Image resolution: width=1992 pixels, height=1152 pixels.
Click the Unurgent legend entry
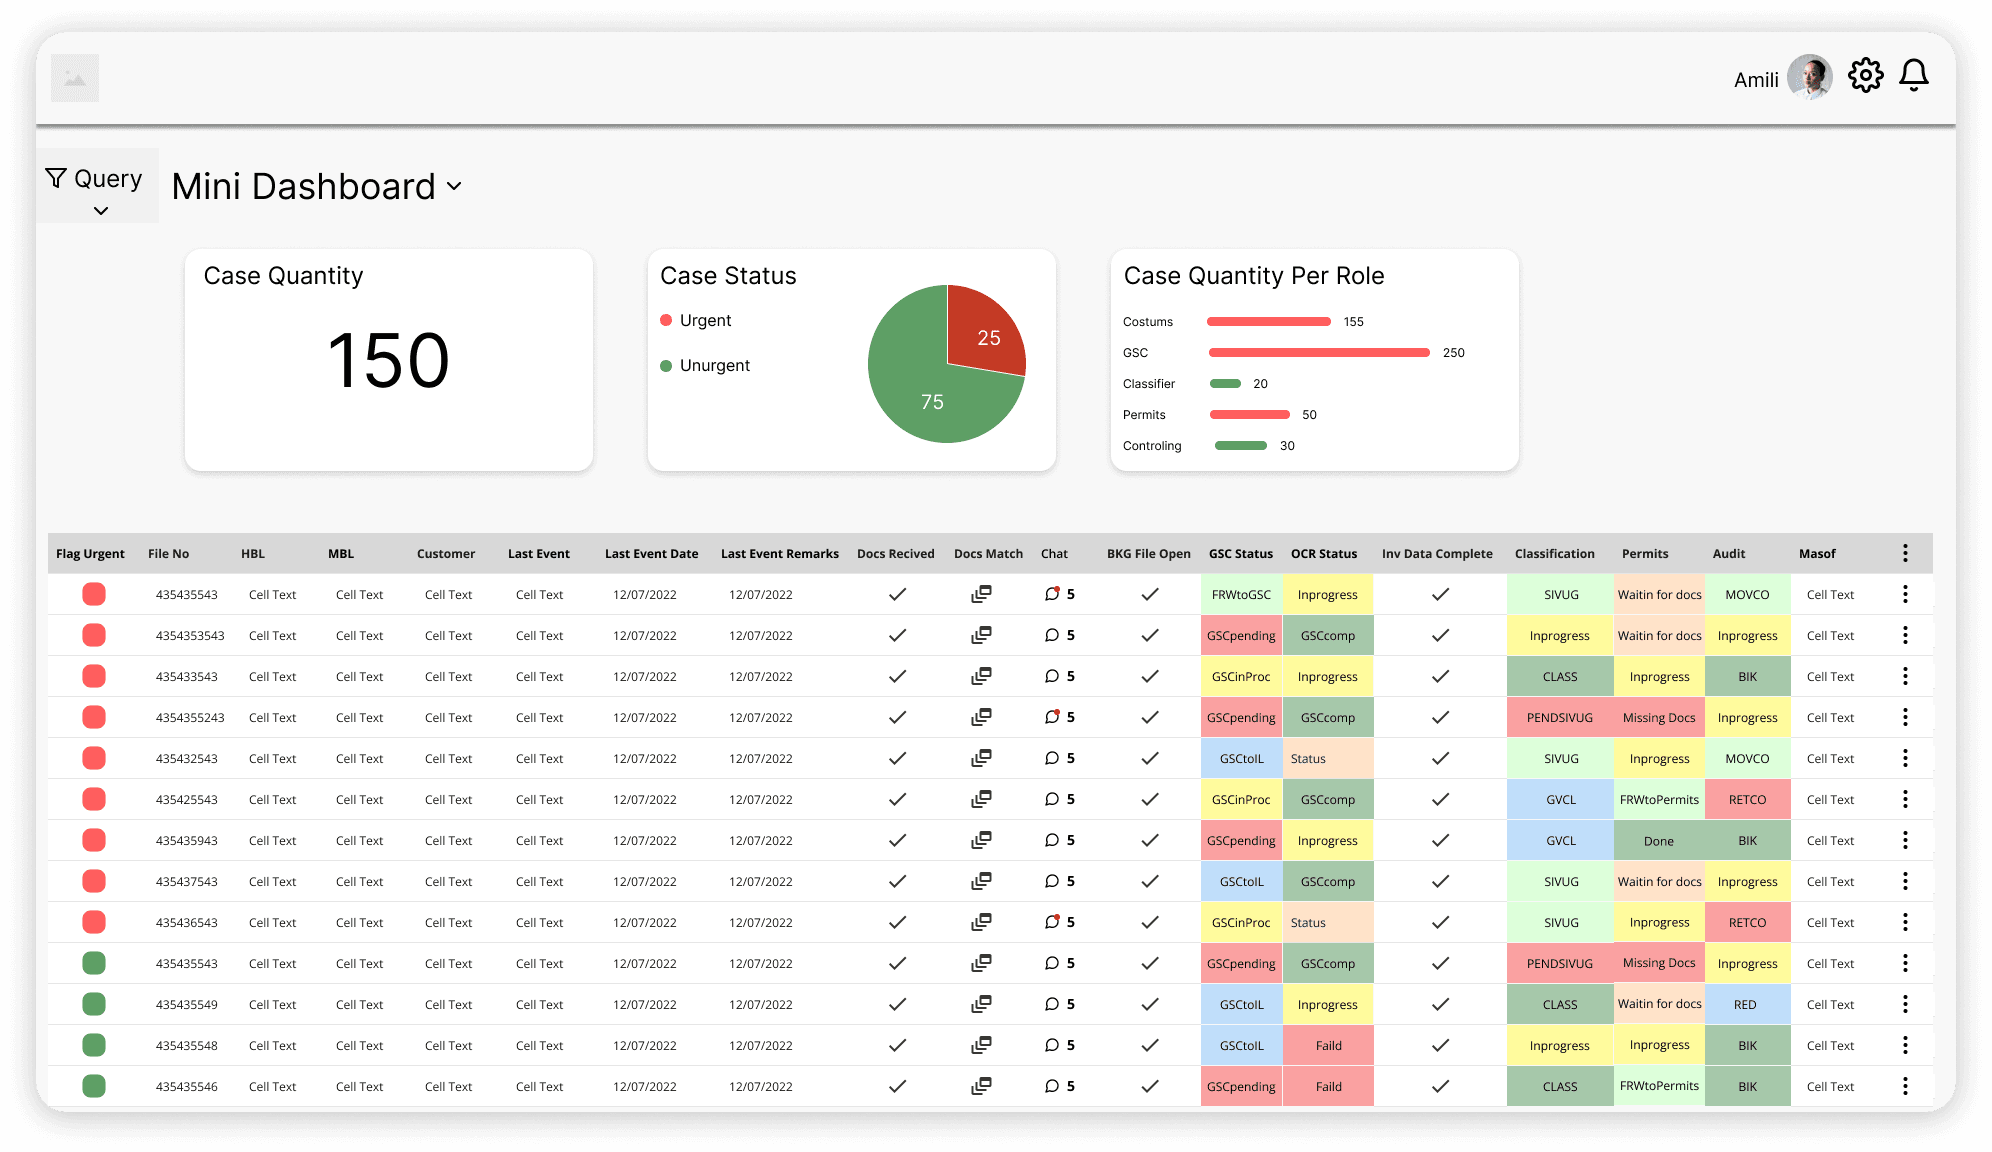pyautogui.click(x=705, y=365)
